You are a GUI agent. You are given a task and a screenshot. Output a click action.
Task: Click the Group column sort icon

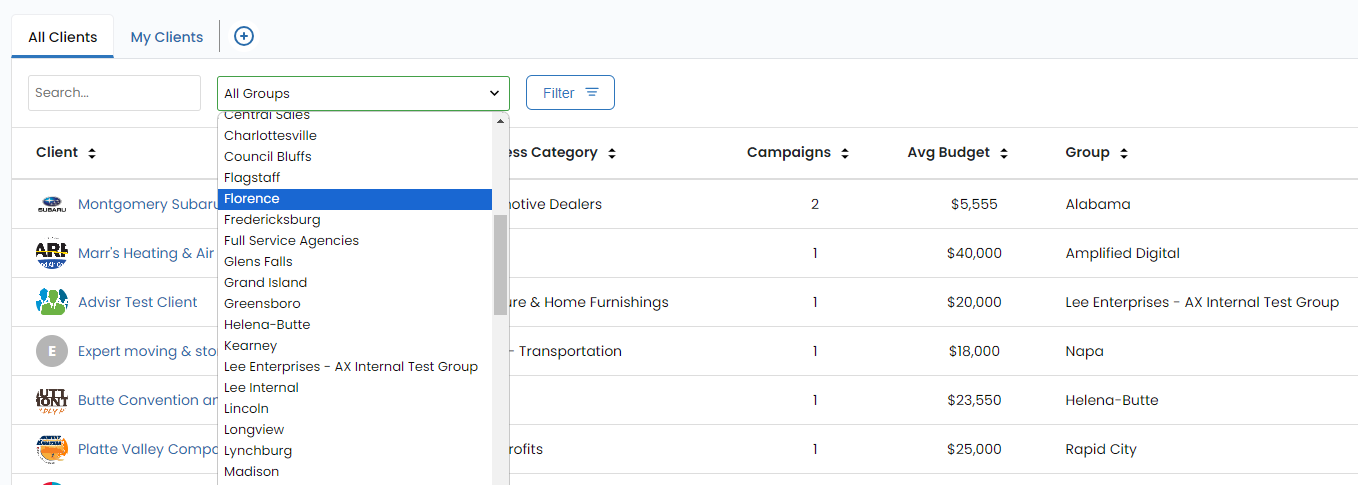pyautogui.click(x=1124, y=154)
